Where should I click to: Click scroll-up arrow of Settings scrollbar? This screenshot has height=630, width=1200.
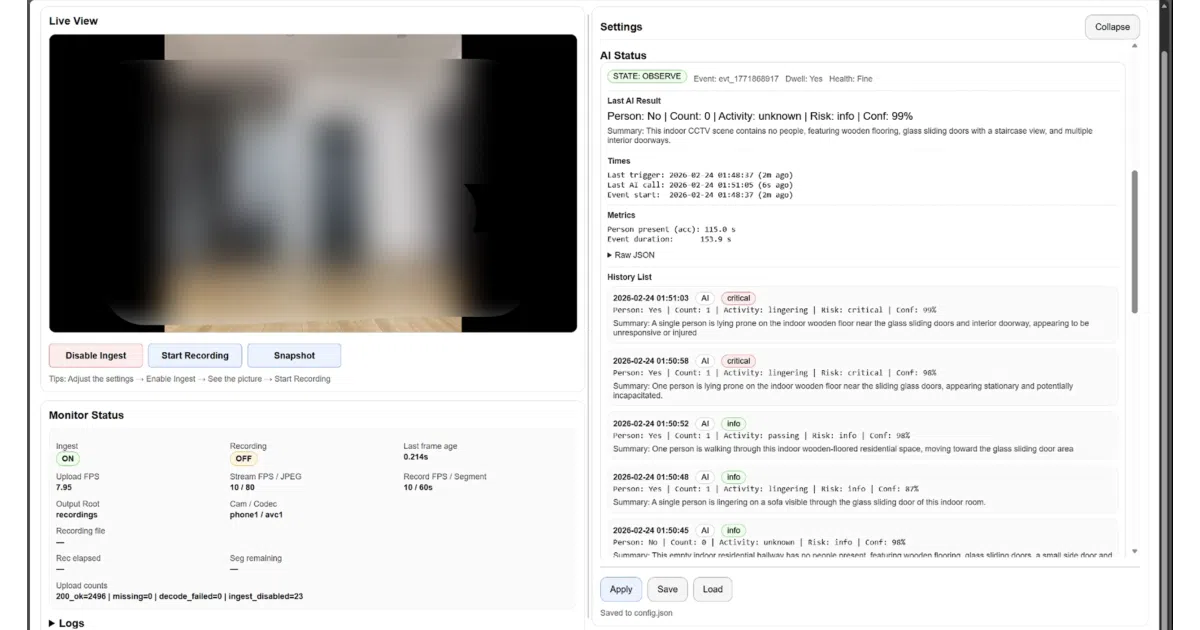(1134, 46)
